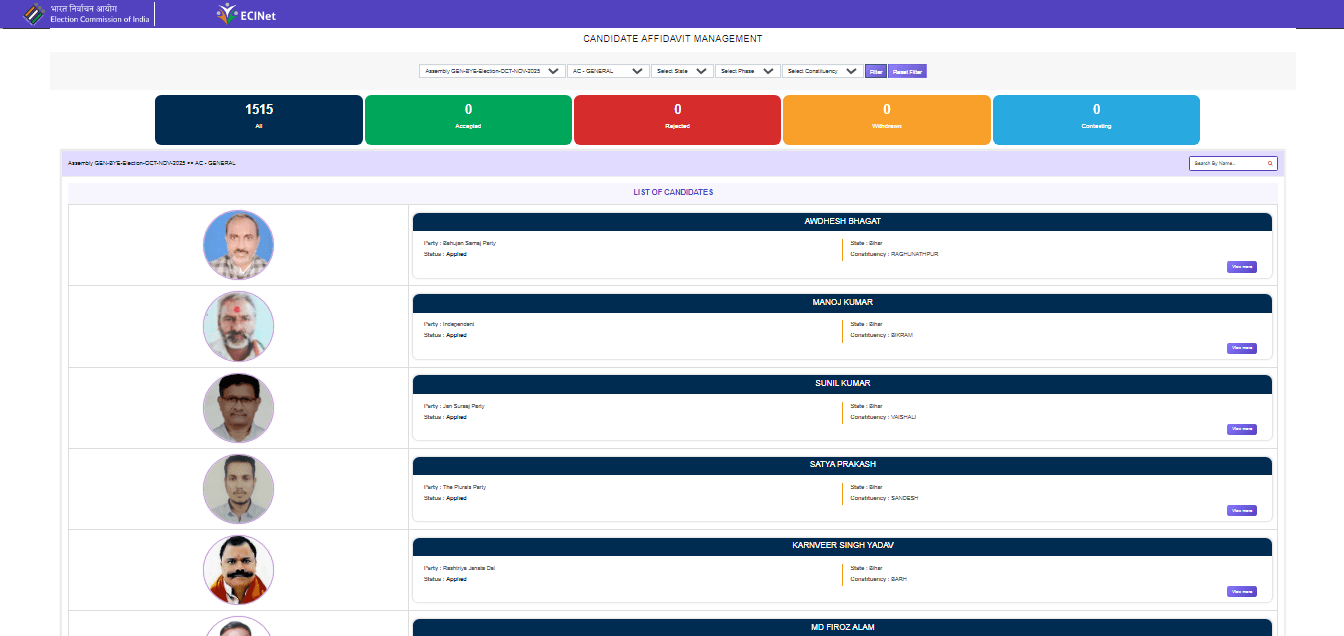Select the red Rejected status card
1344x636 pixels.
tap(677, 120)
